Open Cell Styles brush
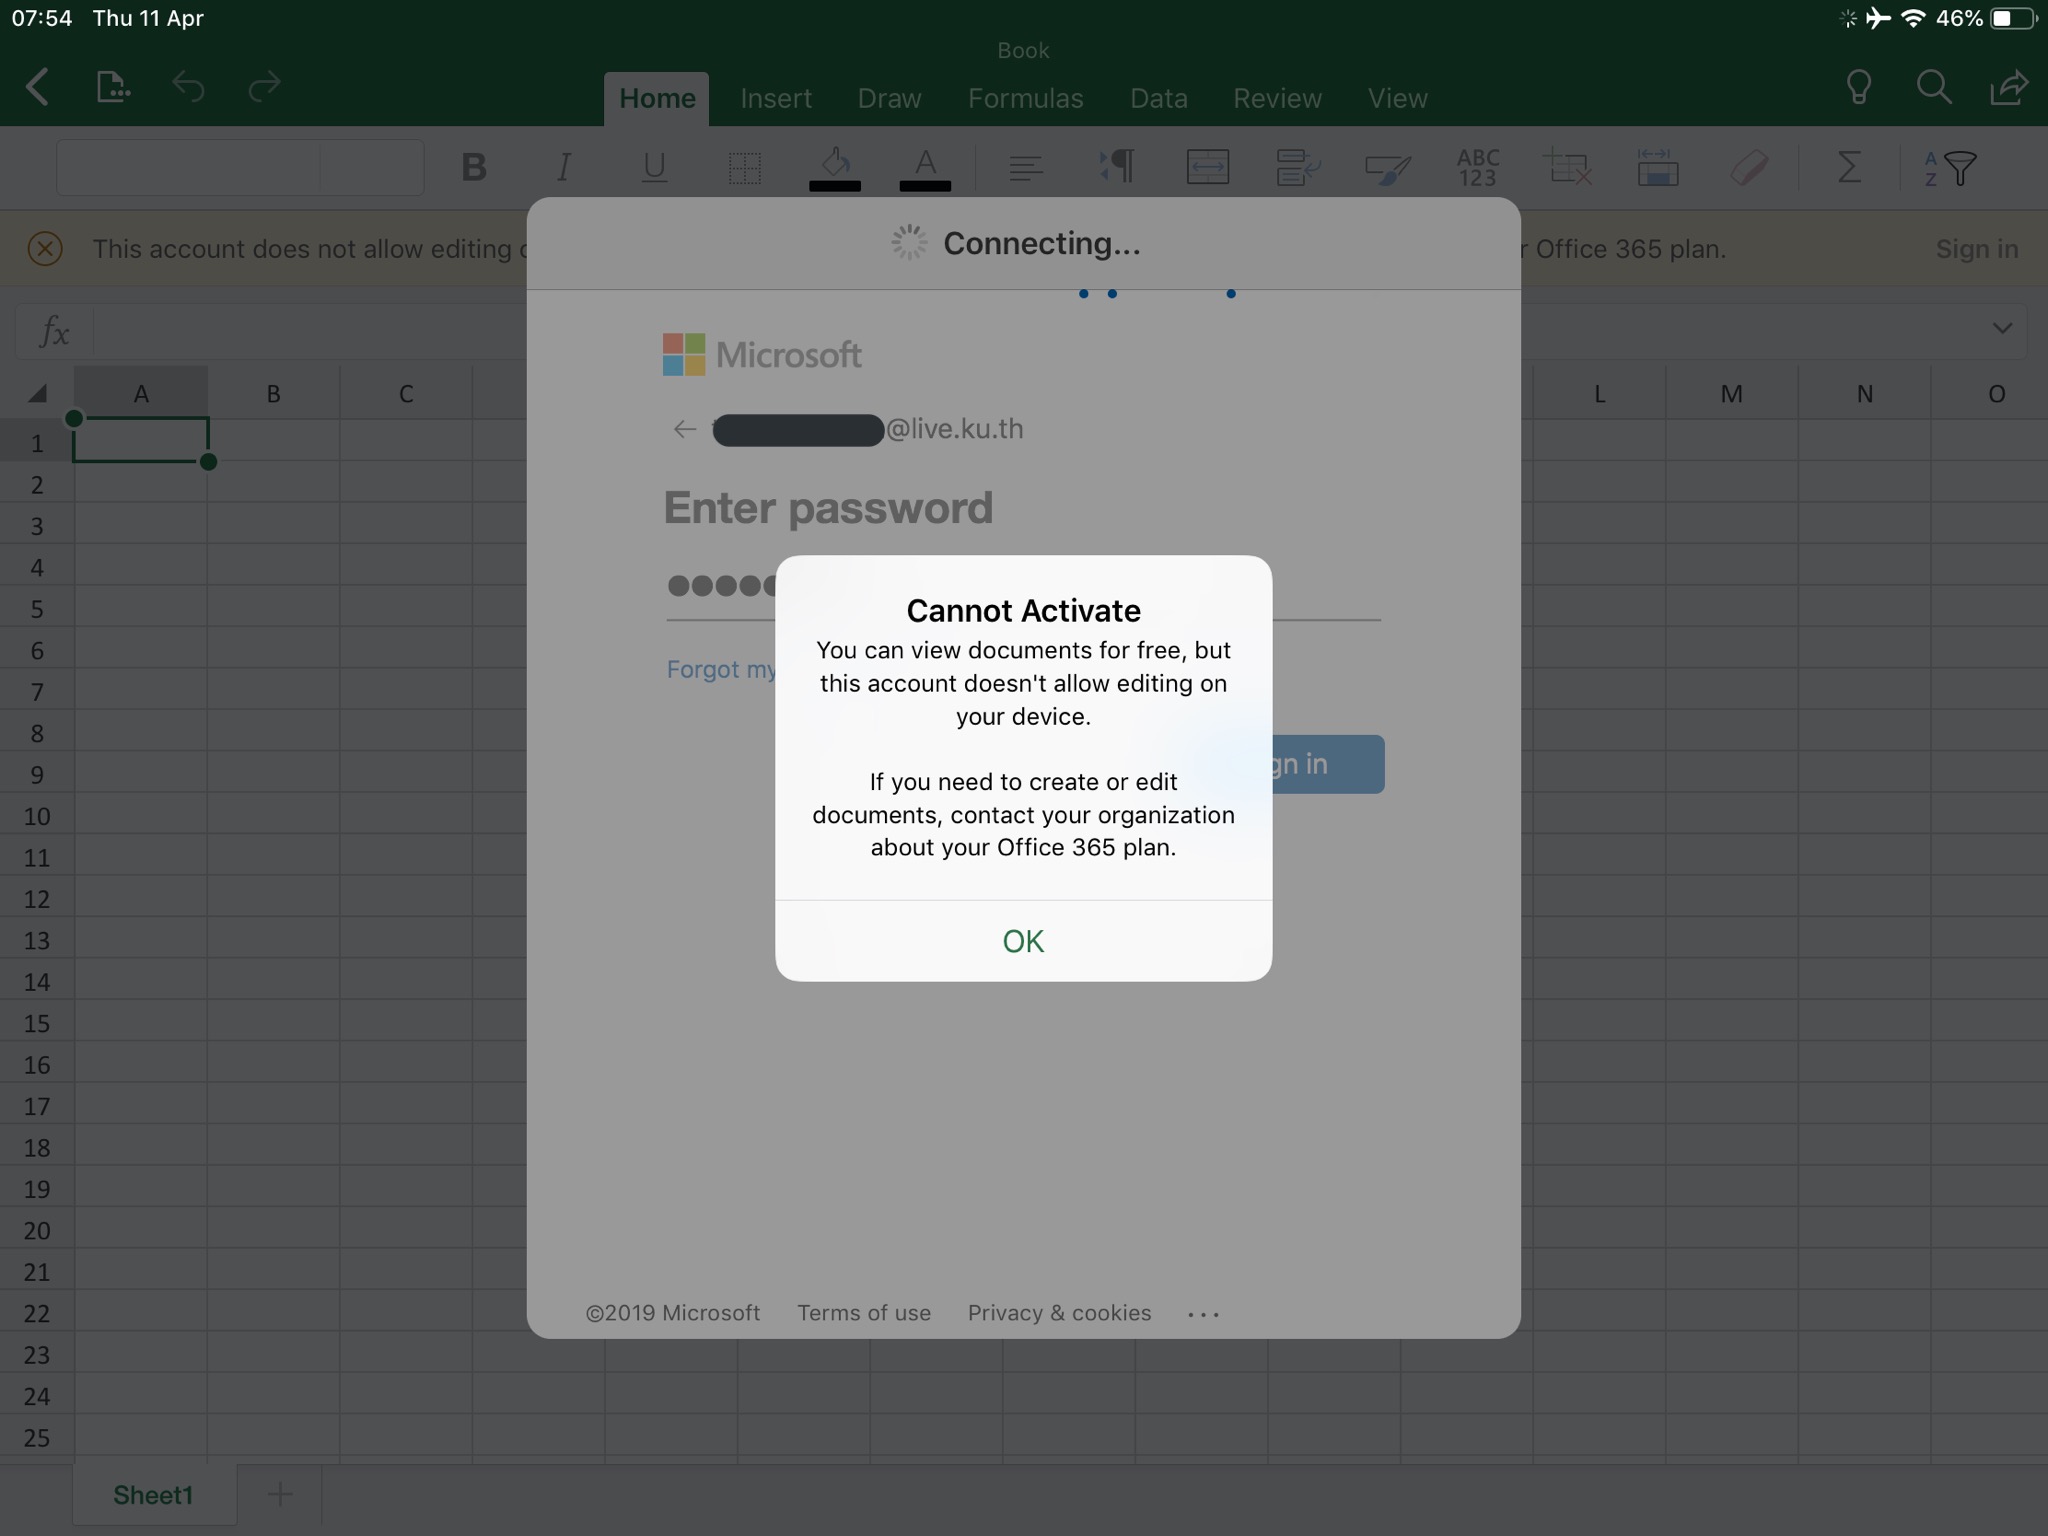The image size is (2048, 1536). coord(1388,168)
